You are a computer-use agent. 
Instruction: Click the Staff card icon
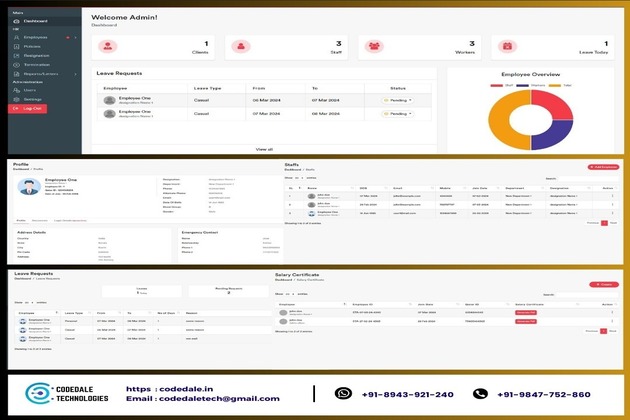(241, 46)
